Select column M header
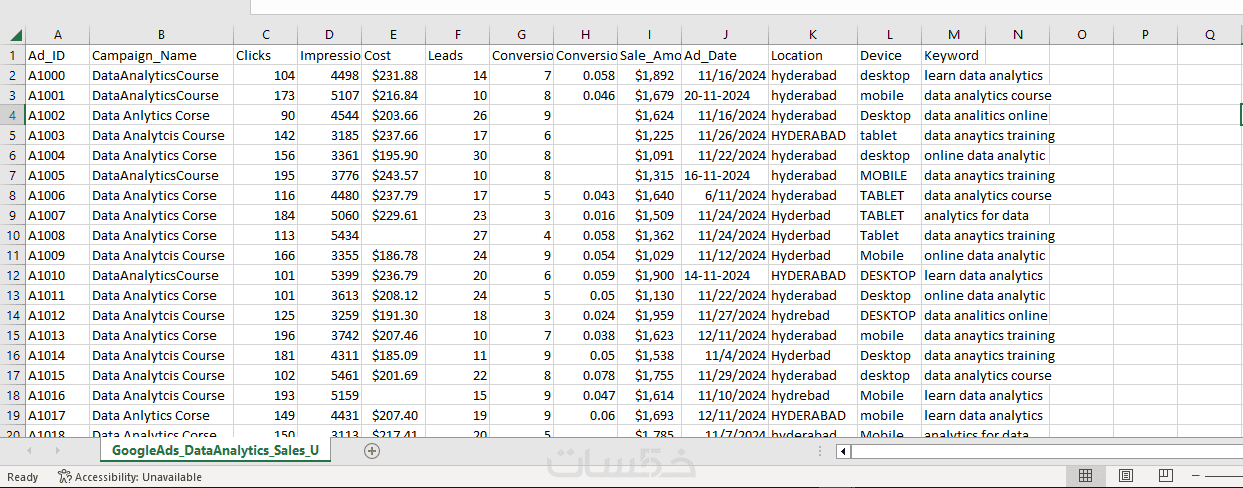This screenshot has height=488, width=1243. (x=953, y=35)
